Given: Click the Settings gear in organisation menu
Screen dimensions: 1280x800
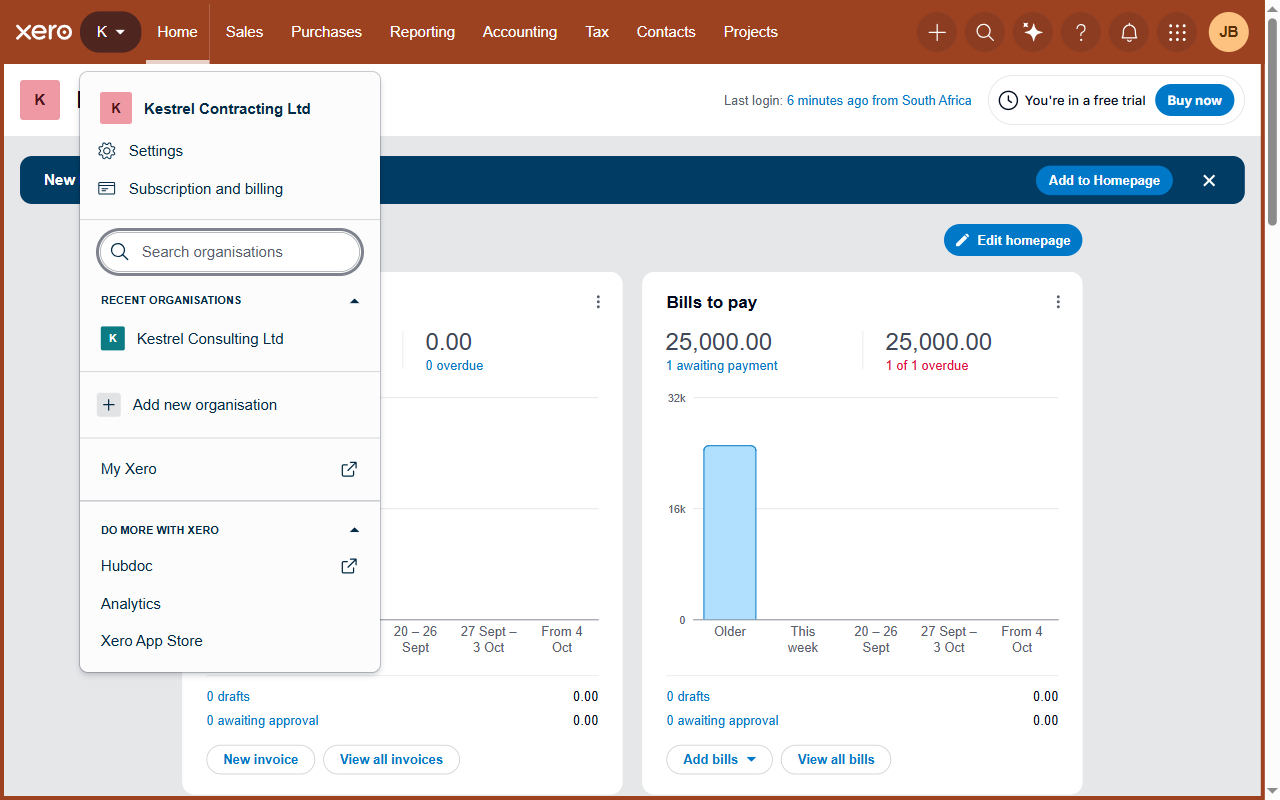Looking at the screenshot, I should click(x=107, y=151).
